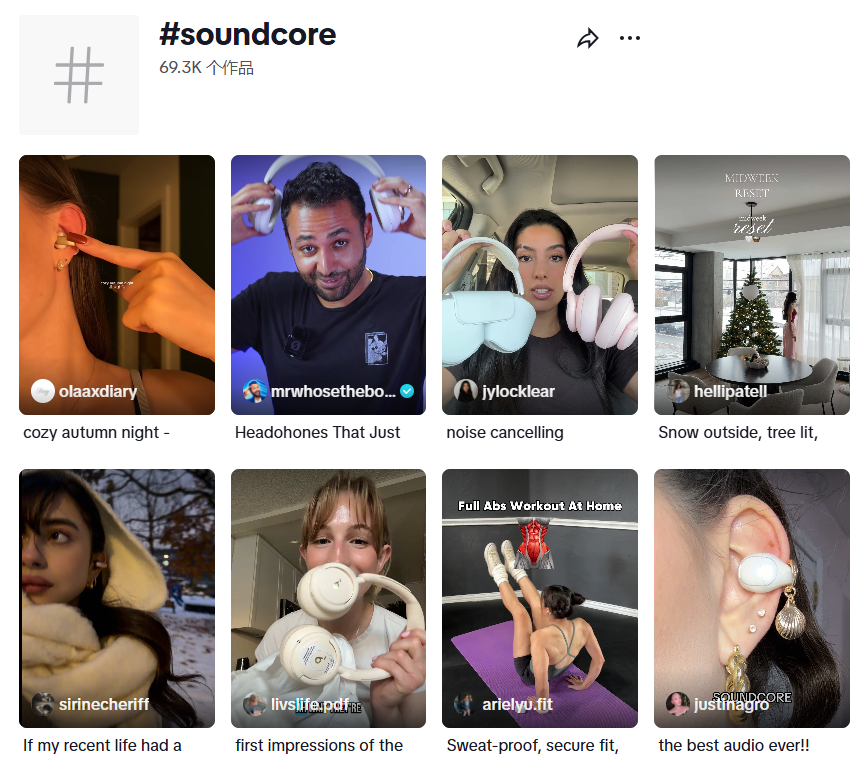The width and height of the screenshot is (862, 772).
Task: Click the verified badge beside mrwhosethebo...
Action: click(407, 391)
